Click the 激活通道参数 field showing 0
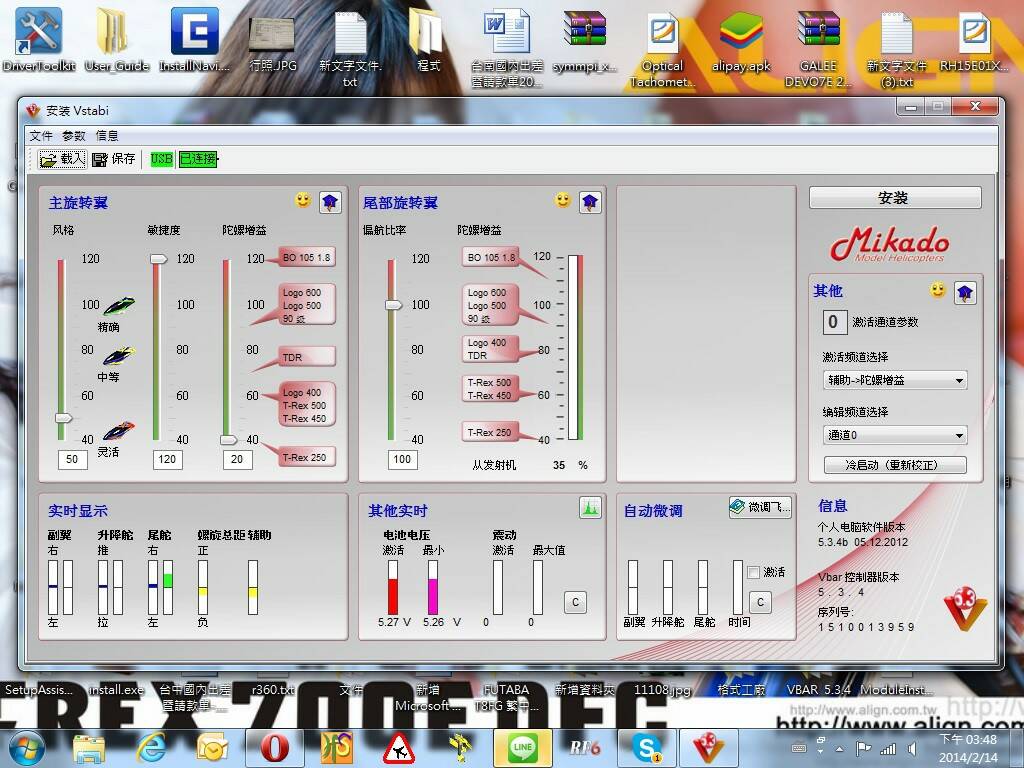Screen dimensions: 1024x768 [x=833, y=322]
